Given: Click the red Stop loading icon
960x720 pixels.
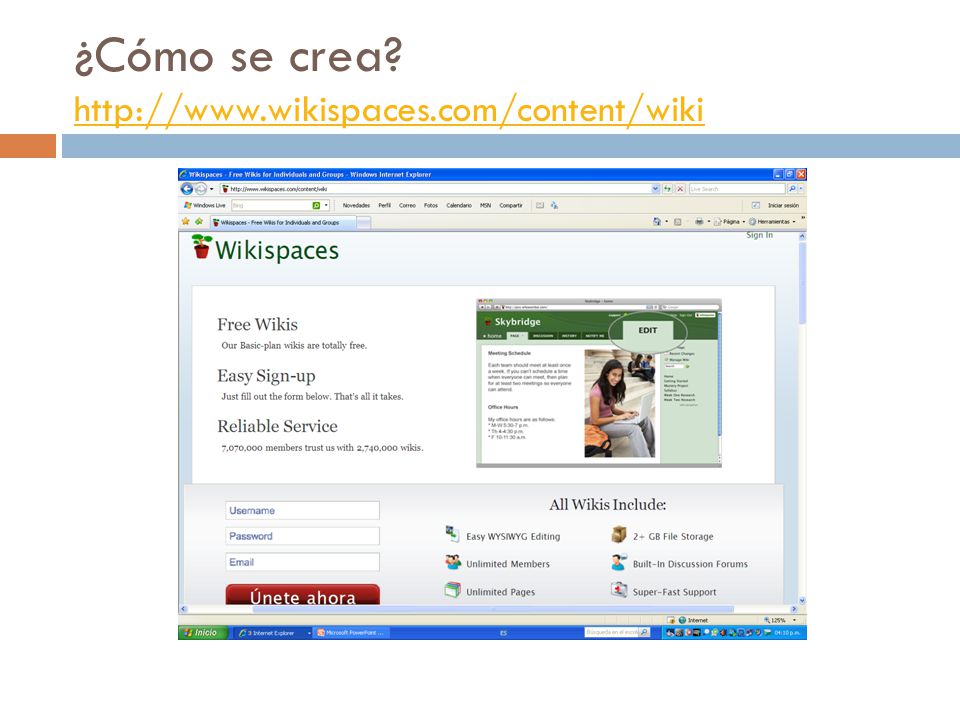Looking at the screenshot, I should (680, 189).
